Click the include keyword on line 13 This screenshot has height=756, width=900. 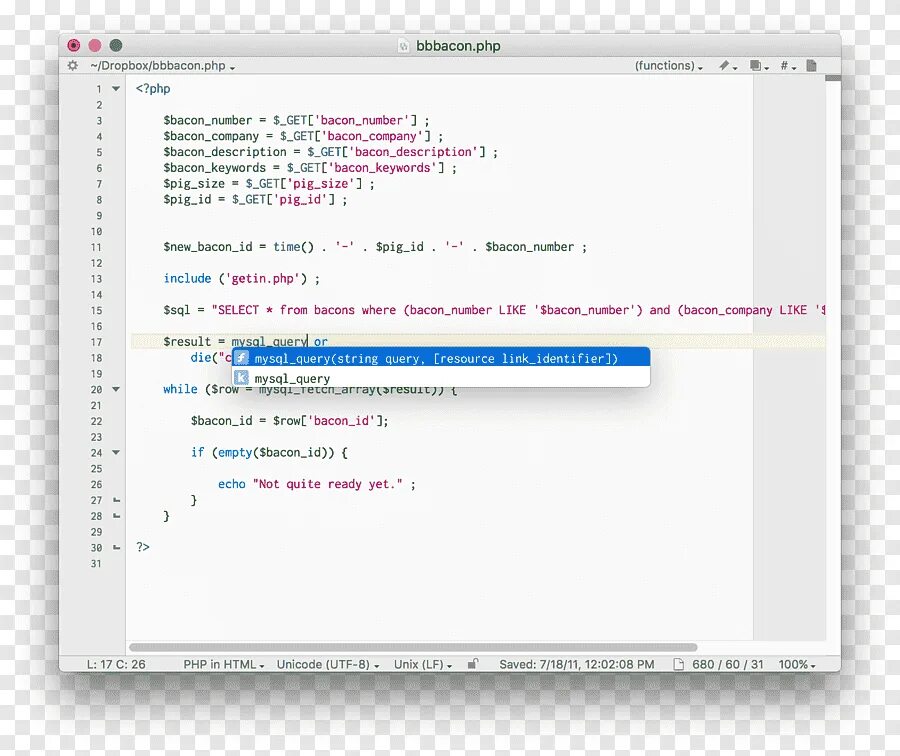(187, 278)
